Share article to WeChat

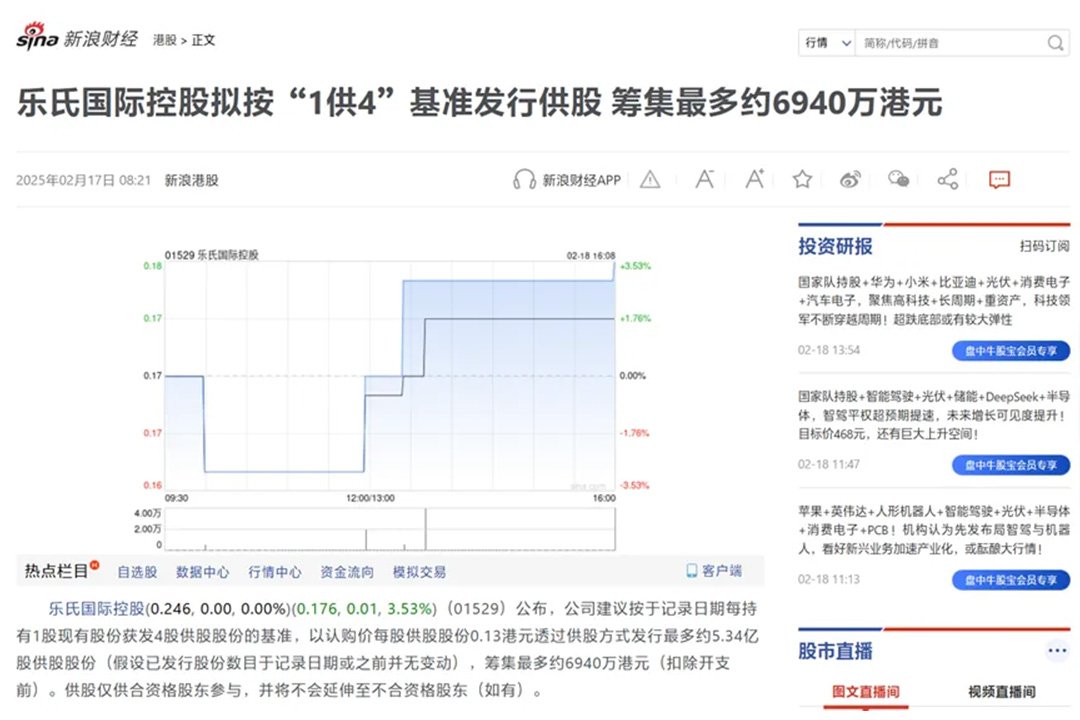pyautogui.click(x=899, y=180)
